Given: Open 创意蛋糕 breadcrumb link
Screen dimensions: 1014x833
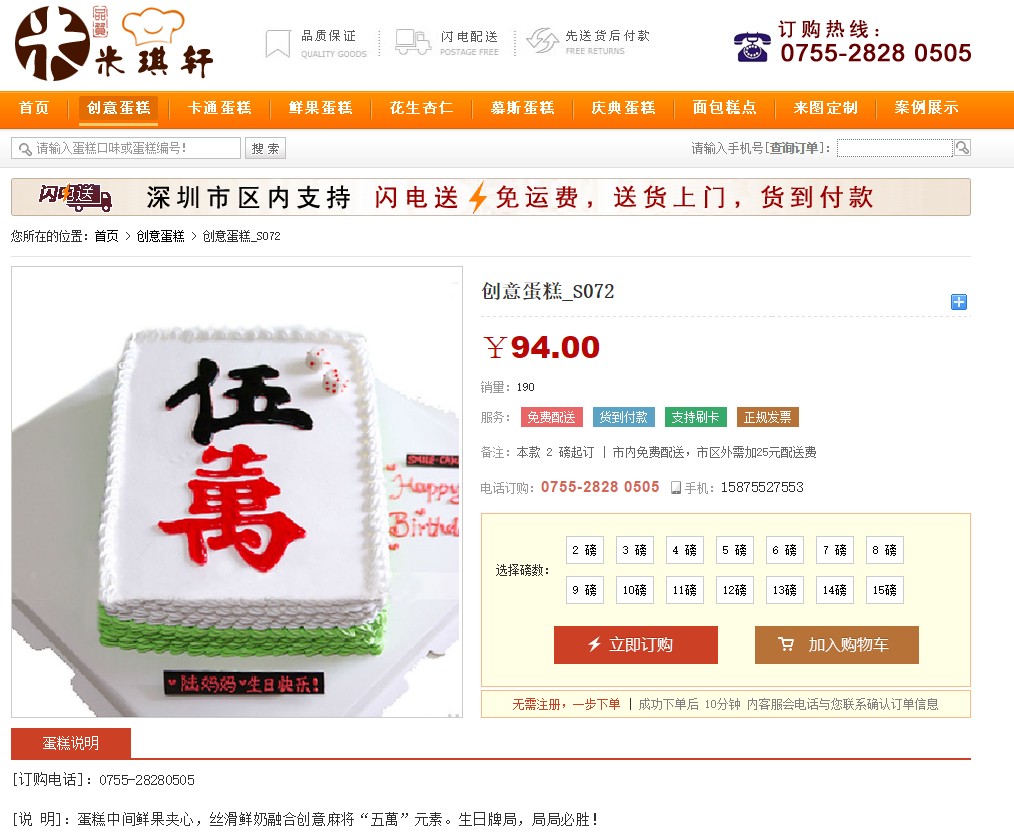Looking at the screenshot, I should coord(160,236).
